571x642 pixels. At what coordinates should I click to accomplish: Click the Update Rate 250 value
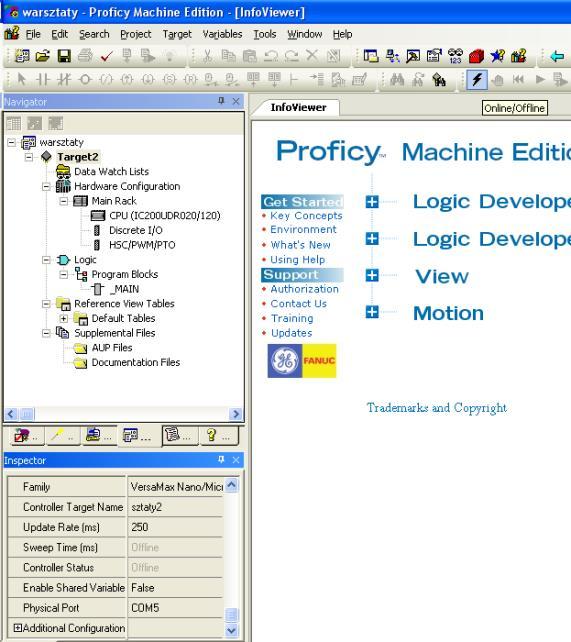coord(175,527)
